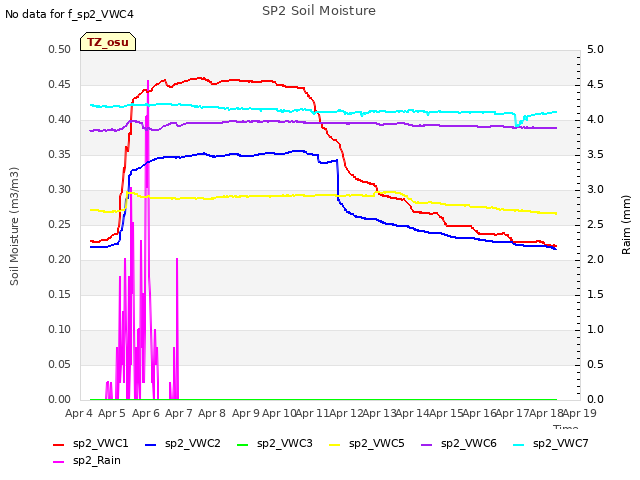The height and width of the screenshot is (480, 640).
Task: Click the 0.45 left axis value
Action: (x=60, y=84)
